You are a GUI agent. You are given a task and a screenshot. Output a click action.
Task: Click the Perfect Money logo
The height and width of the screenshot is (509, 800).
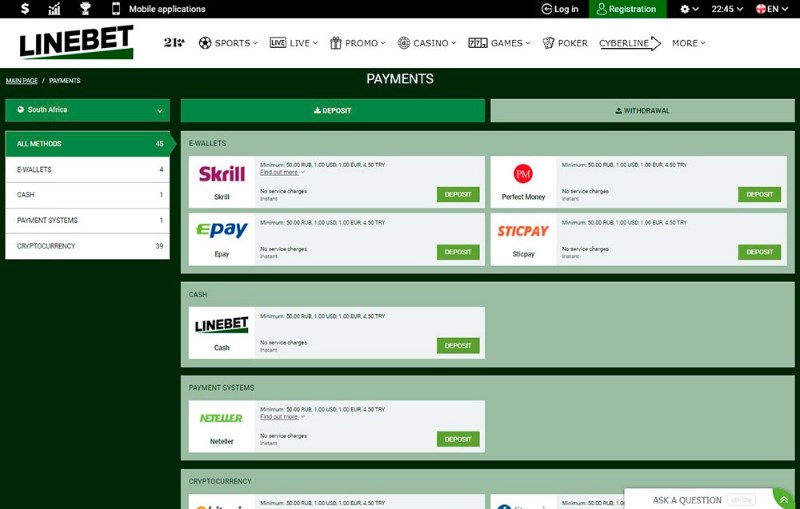pyautogui.click(x=523, y=173)
